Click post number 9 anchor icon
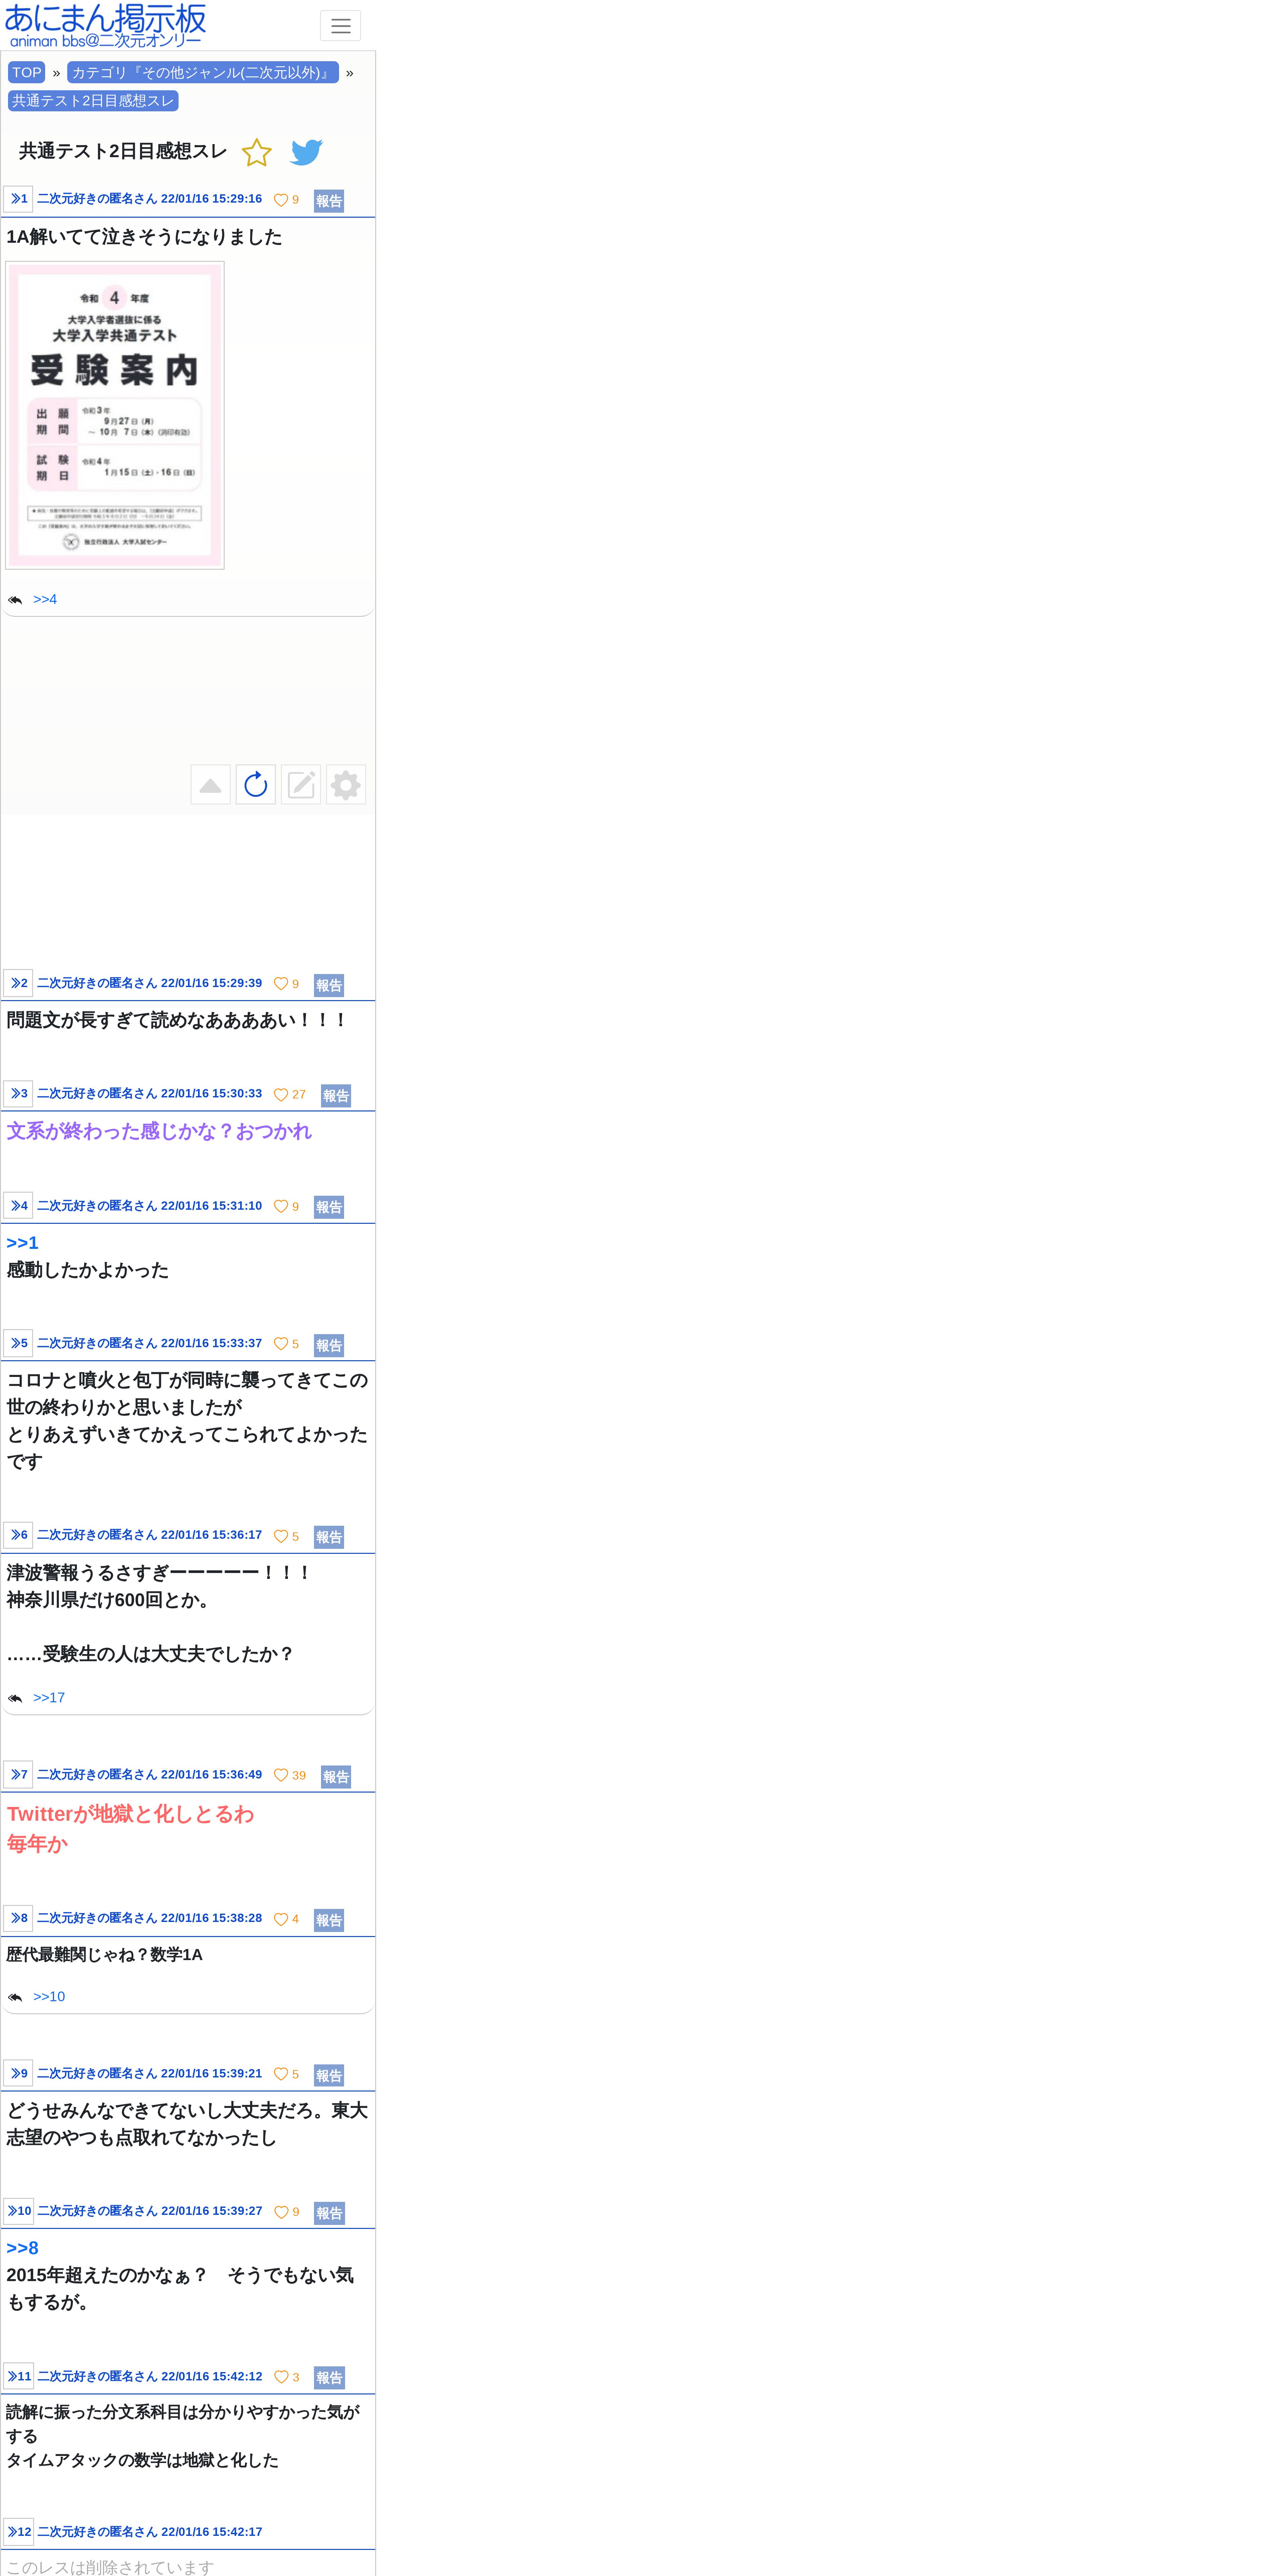 pos(18,2073)
